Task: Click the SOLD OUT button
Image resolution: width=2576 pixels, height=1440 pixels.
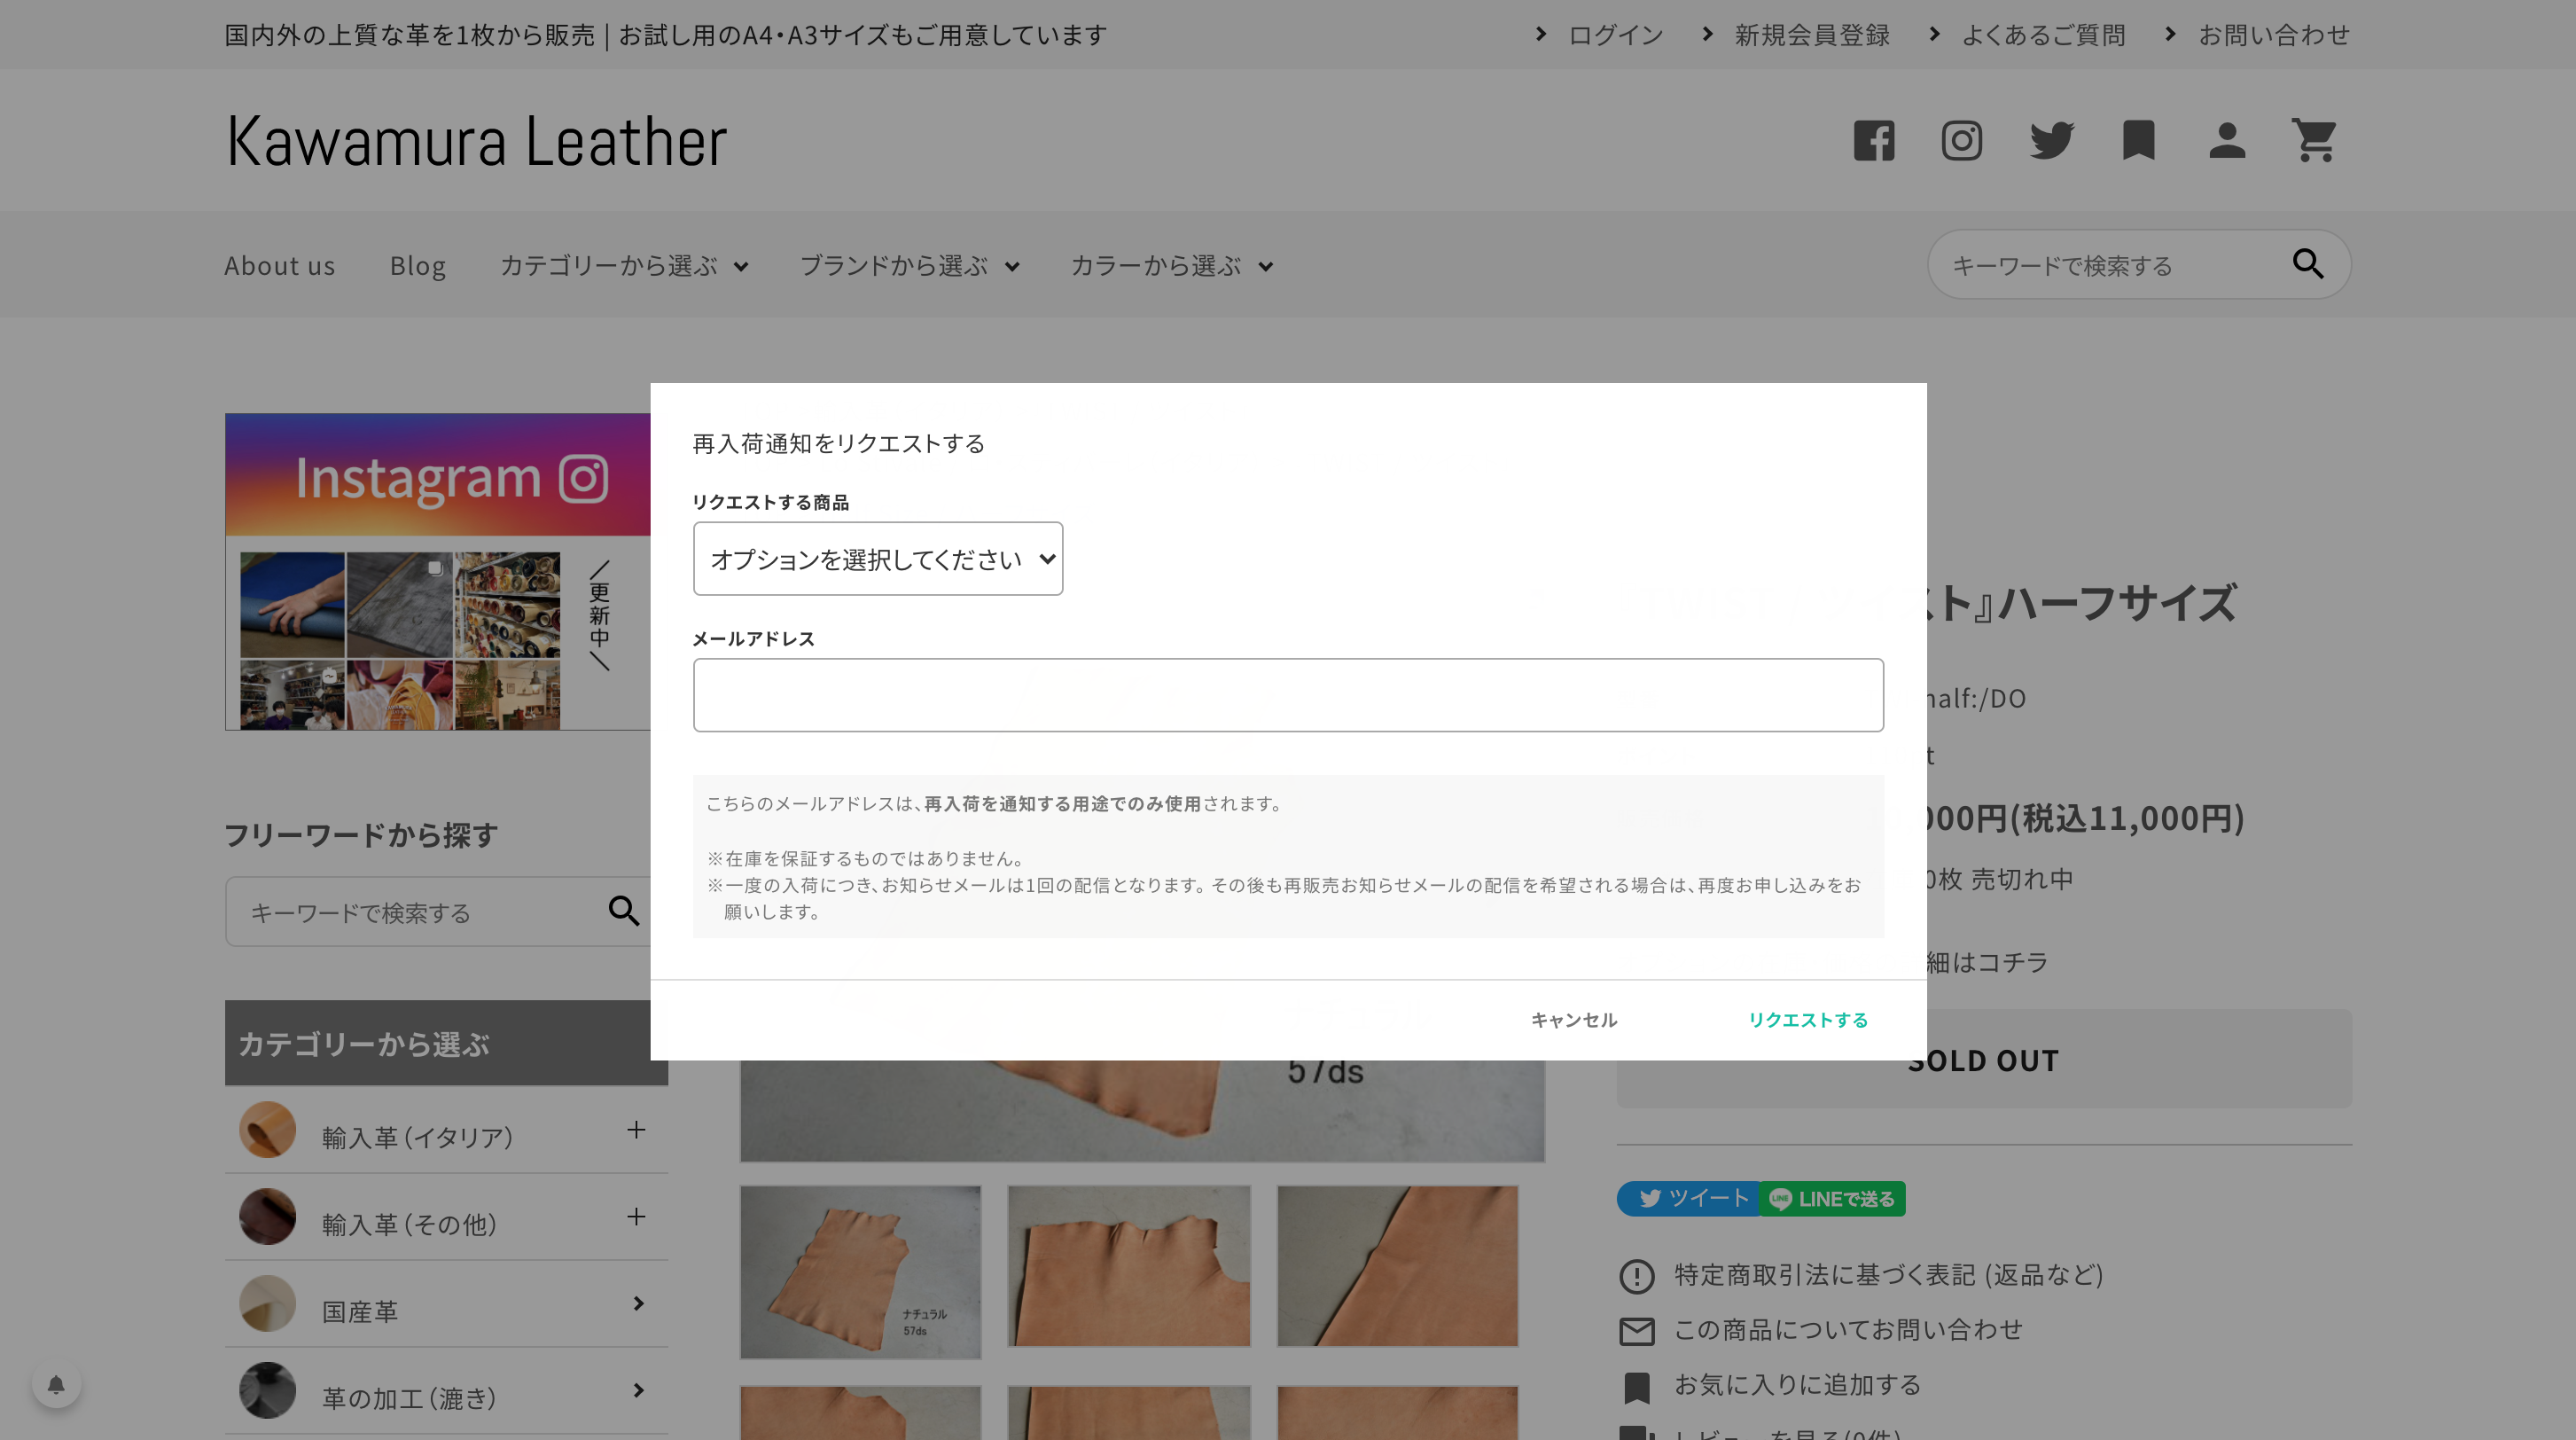Action: tap(1984, 1060)
